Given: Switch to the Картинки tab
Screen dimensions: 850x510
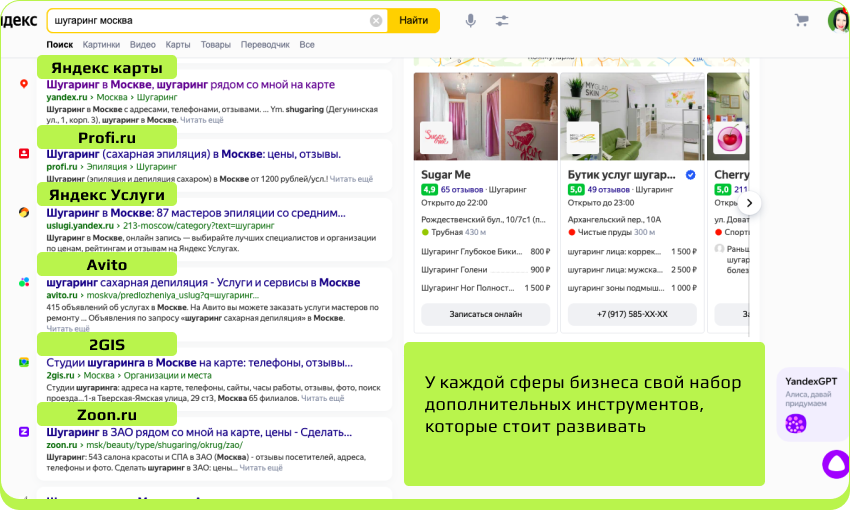Looking at the screenshot, I should (101, 44).
